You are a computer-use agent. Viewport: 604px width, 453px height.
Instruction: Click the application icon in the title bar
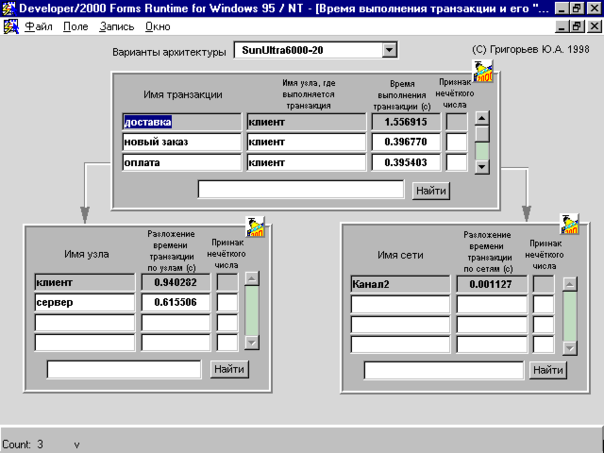[x=9, y=8]
